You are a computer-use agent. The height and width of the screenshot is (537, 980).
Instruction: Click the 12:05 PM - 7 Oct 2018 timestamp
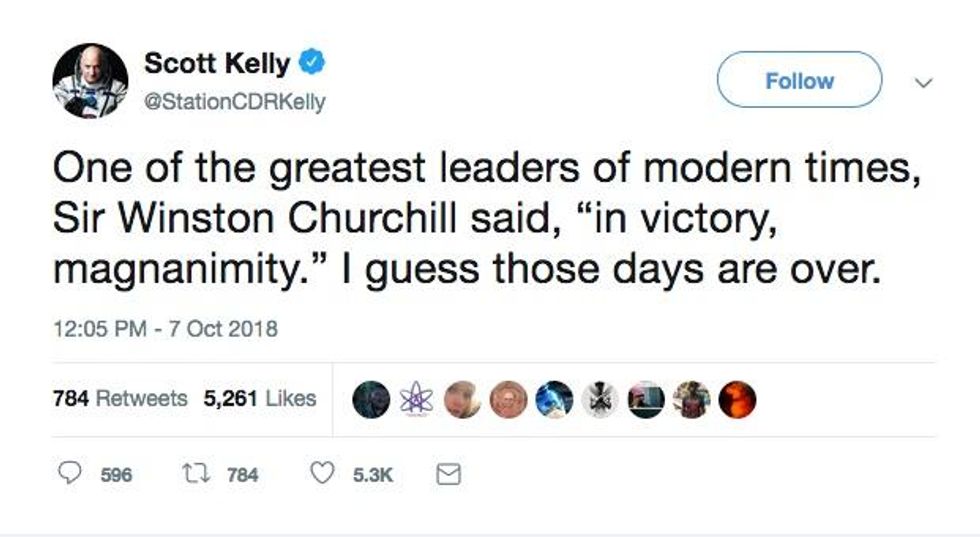coord(165,327)
